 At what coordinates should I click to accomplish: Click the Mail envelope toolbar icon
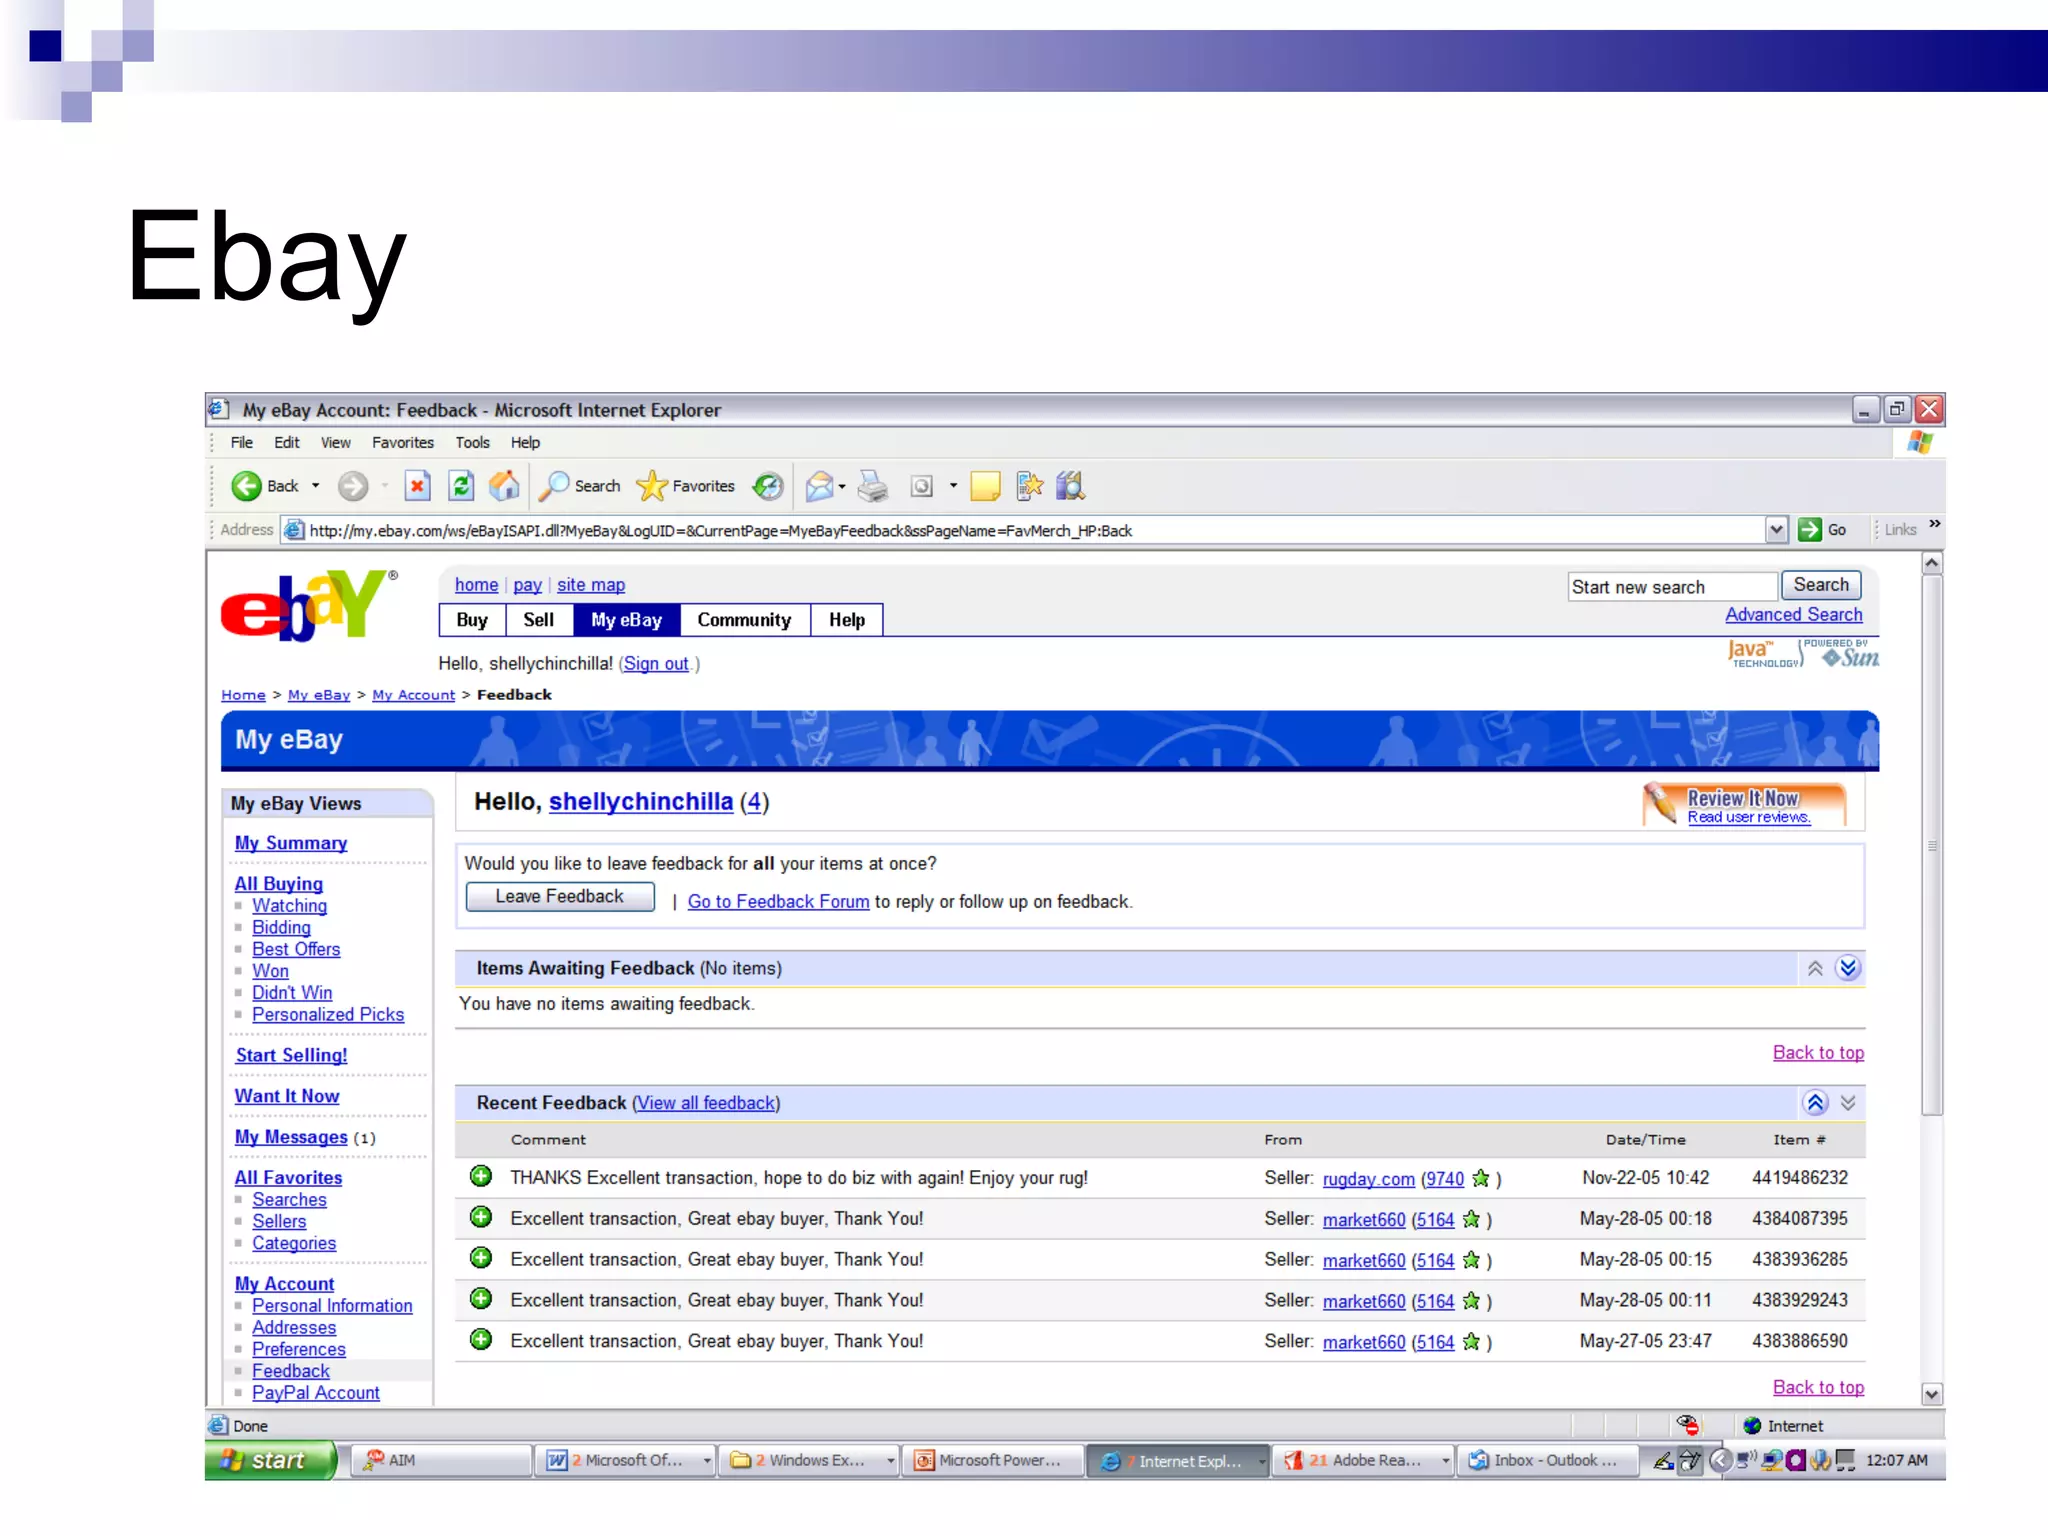coord(819,486)
